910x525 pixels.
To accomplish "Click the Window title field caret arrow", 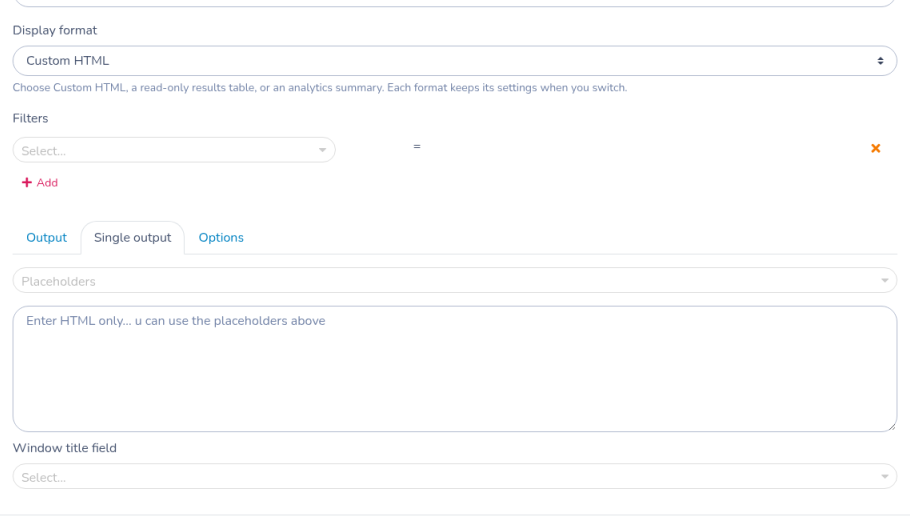I will coord(884,477).
